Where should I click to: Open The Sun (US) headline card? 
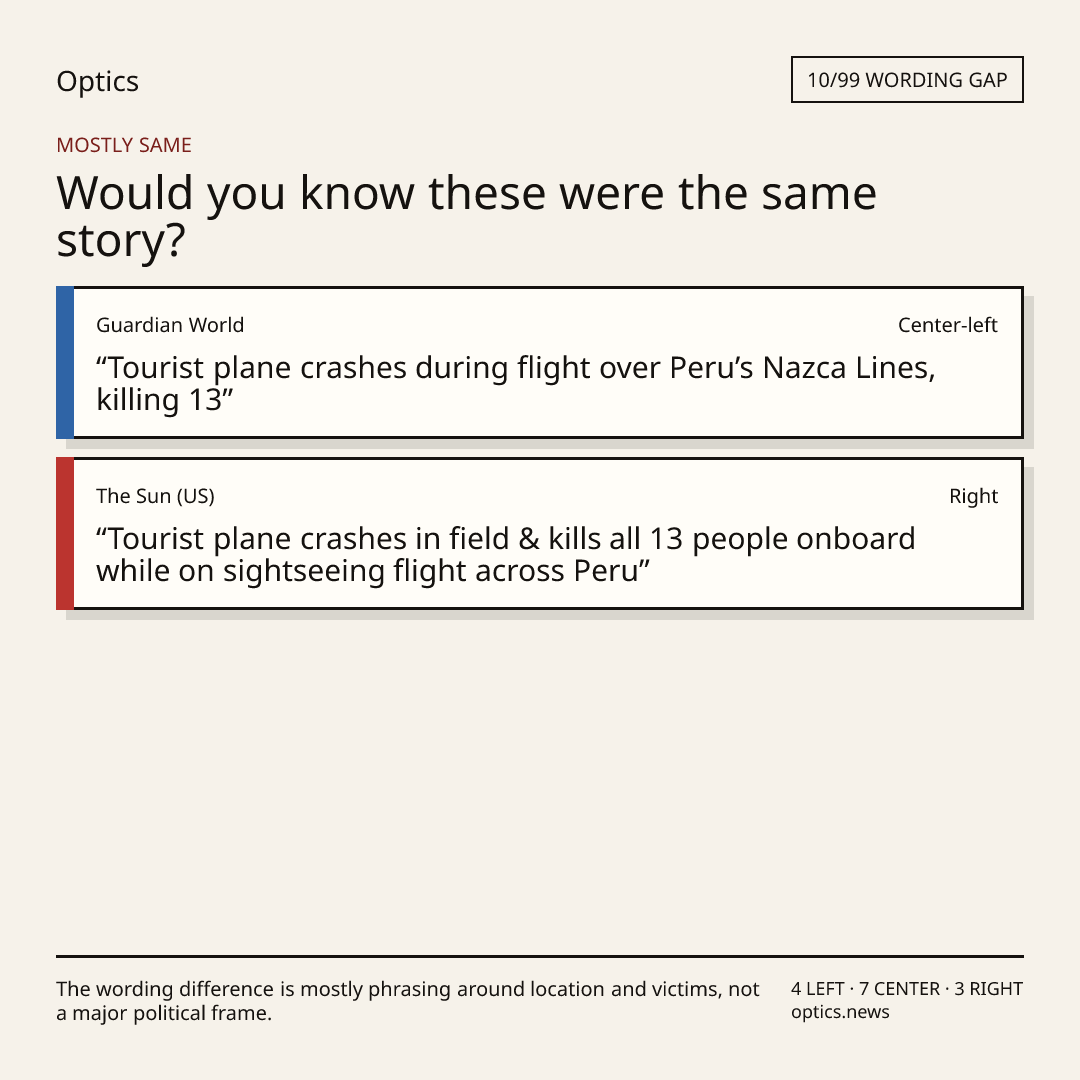point(540,533)
